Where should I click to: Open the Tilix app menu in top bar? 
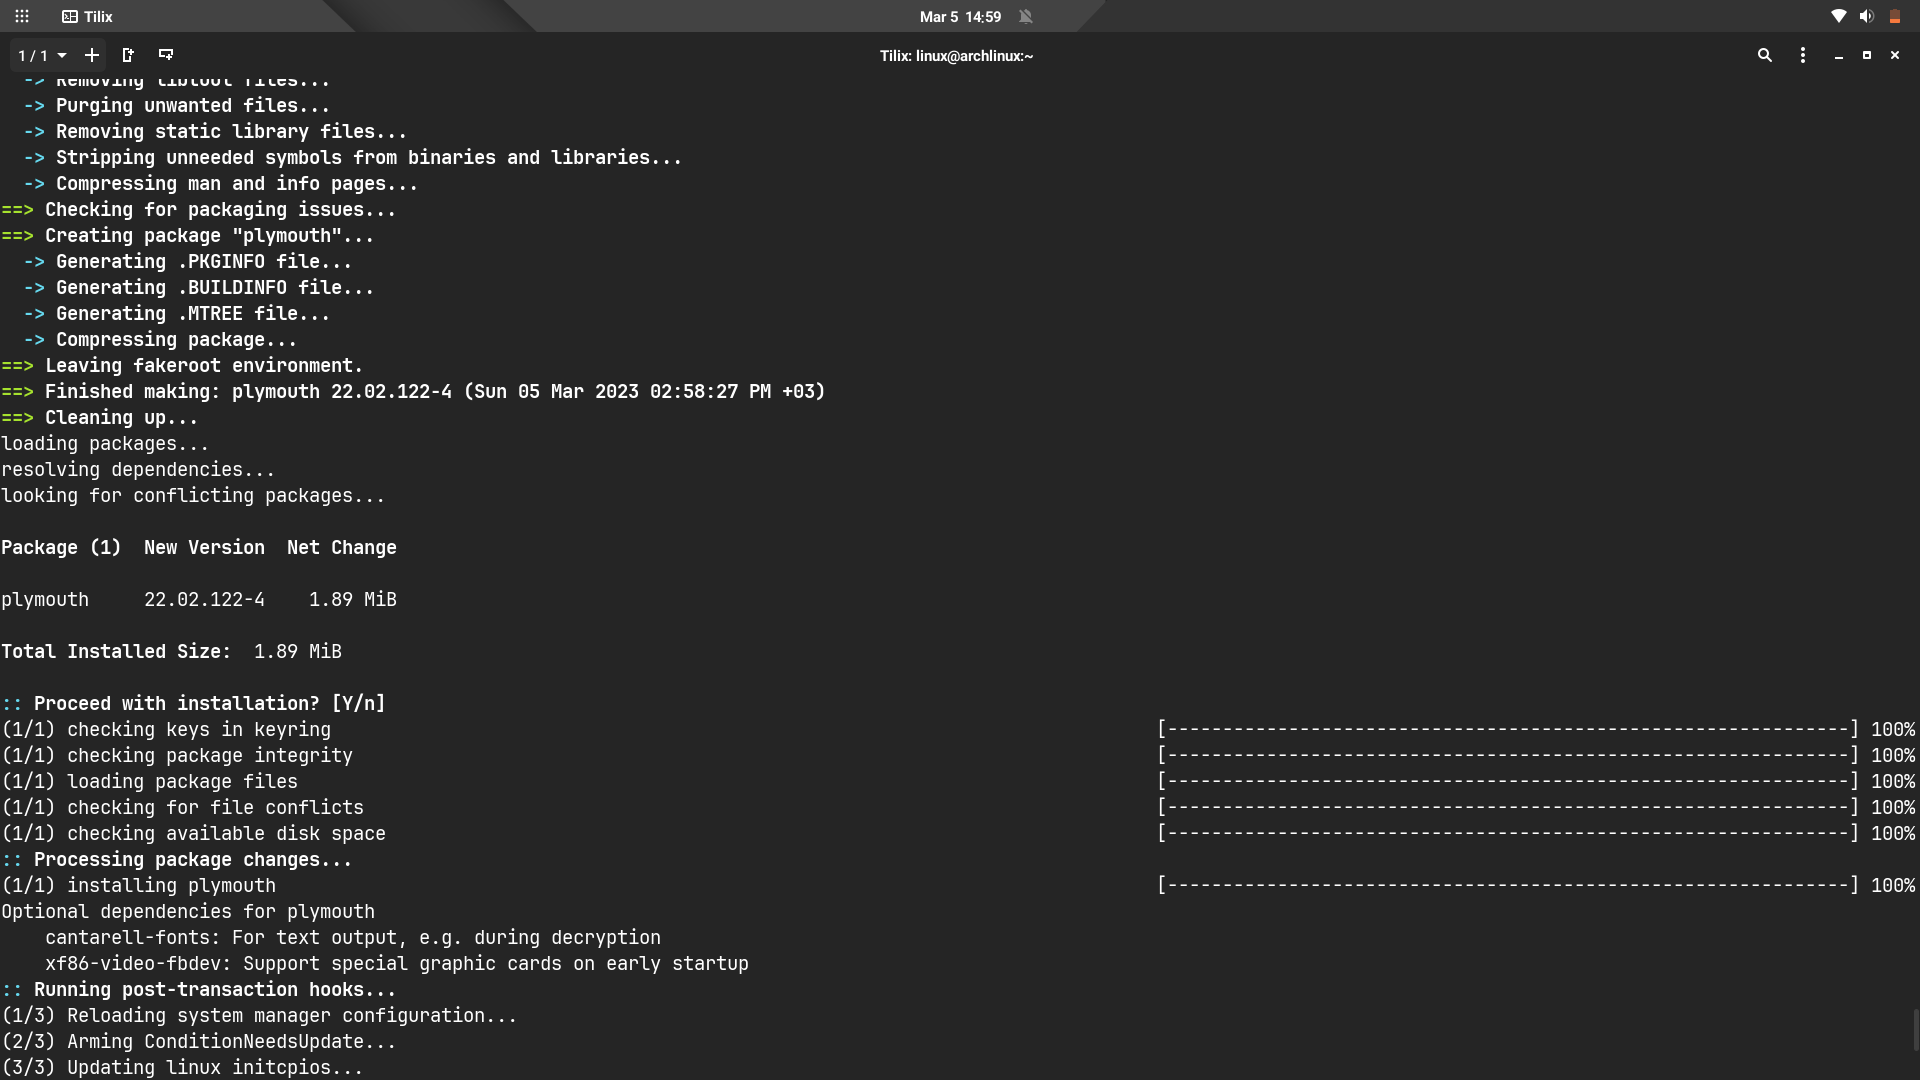pyautogui.click(x=87, y=16)
